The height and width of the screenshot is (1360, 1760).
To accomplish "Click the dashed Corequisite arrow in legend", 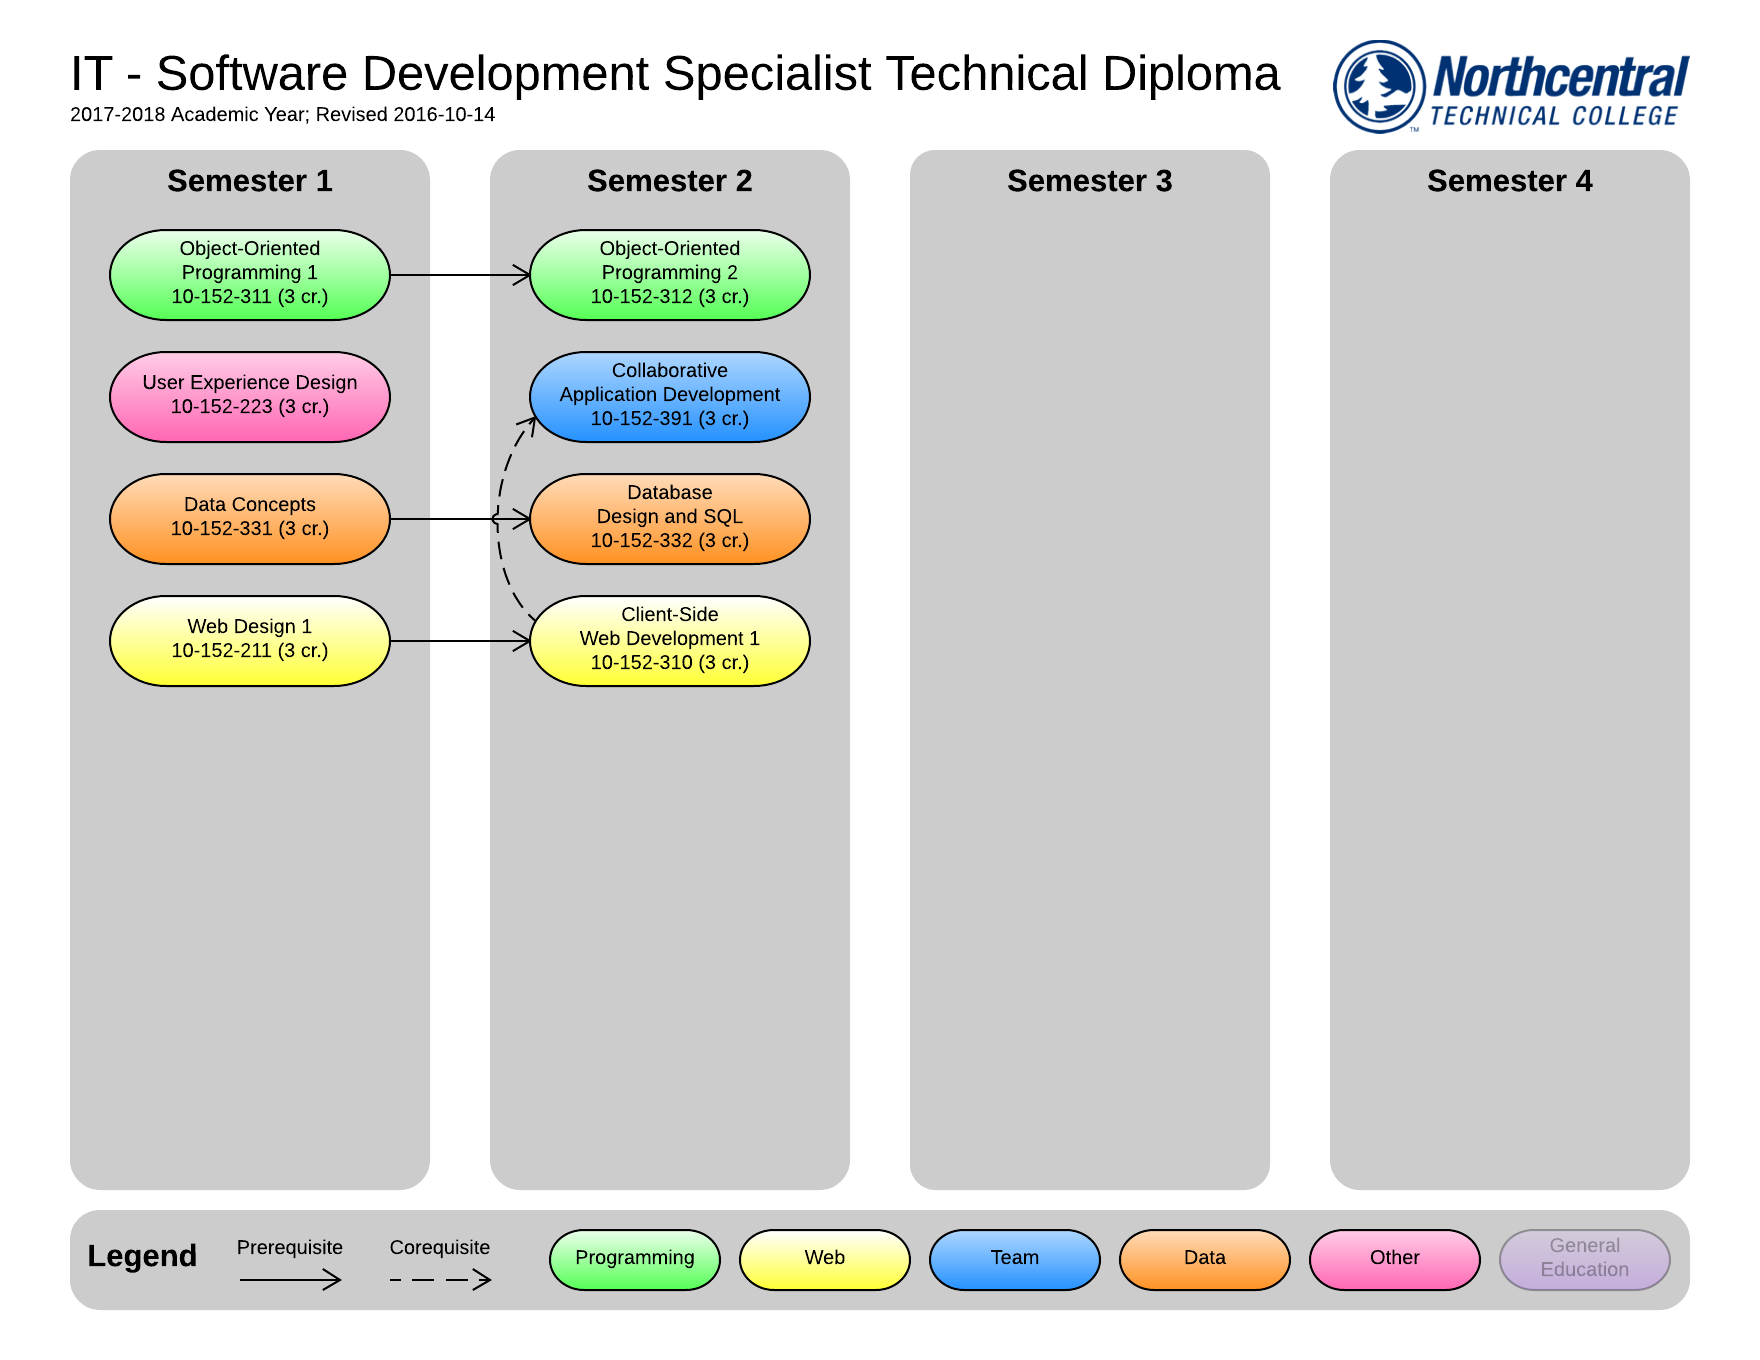I will [440, 1279].
